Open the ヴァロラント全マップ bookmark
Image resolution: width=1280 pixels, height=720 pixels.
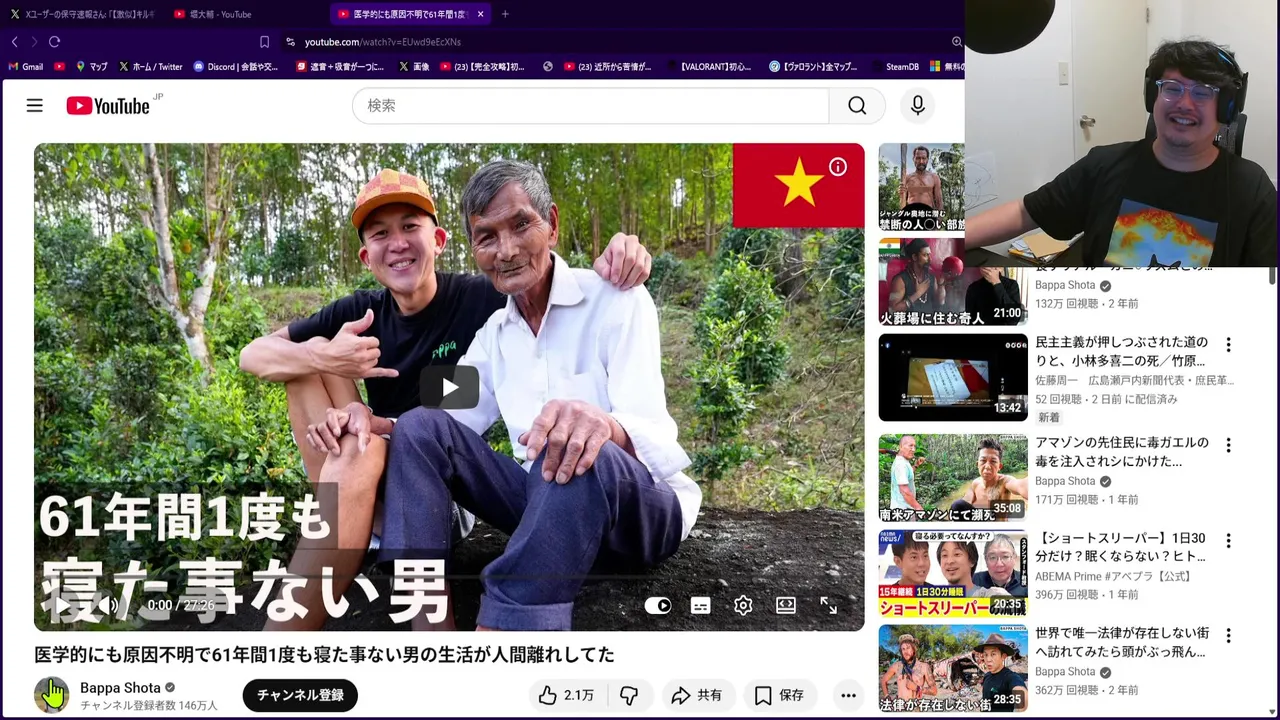click(x=813, y=67)
